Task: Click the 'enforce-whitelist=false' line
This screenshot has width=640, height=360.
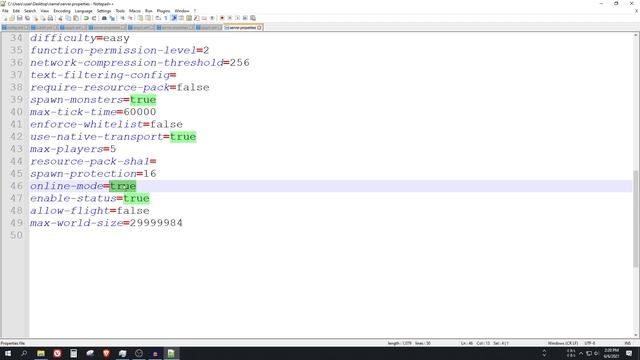Action: coord(106,124)
